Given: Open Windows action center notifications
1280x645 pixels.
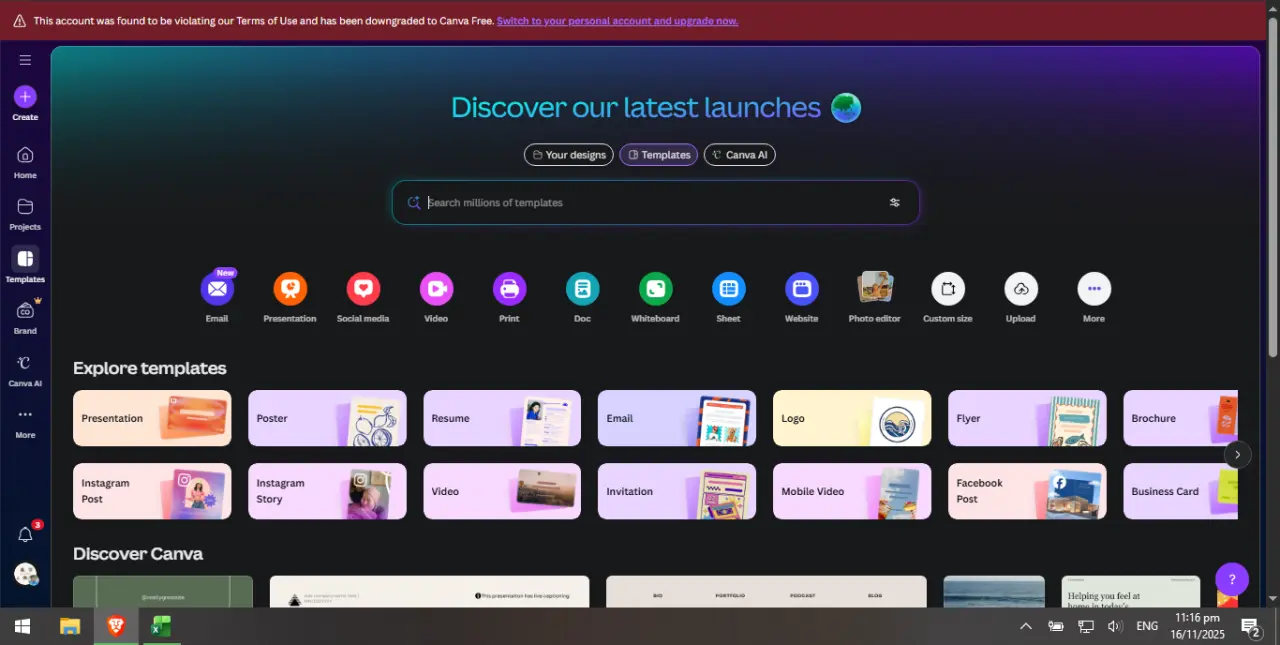Looking at the screenshot, I should (x=1250, y=627).
